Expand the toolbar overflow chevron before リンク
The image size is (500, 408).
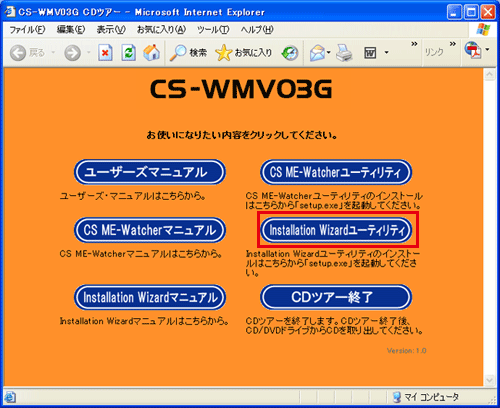tap(414, 44)
